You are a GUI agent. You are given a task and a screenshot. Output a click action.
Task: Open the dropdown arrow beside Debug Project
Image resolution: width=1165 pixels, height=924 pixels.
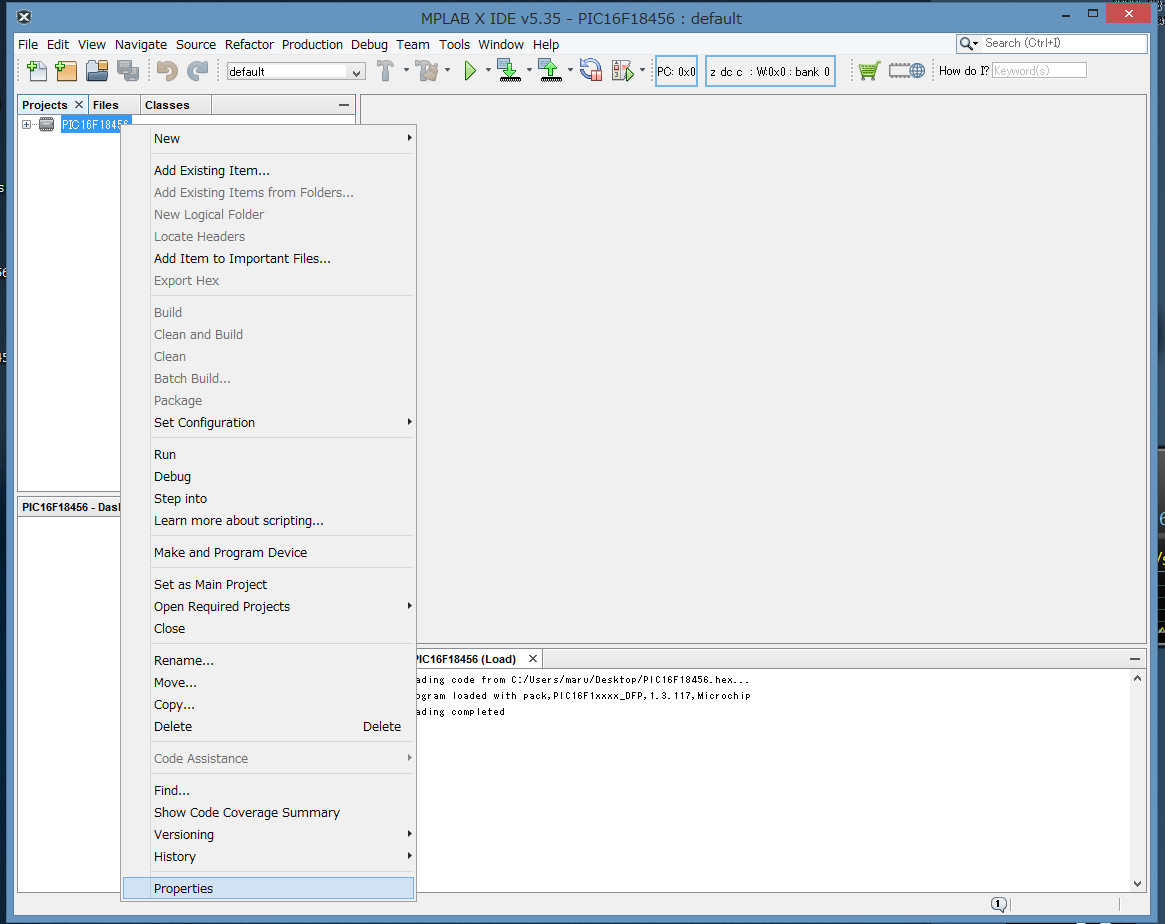coord(642,71)
